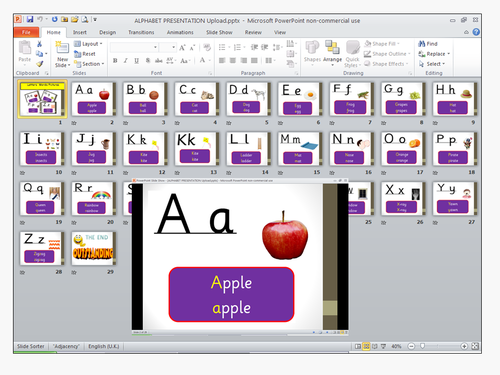The height and width of the screenshot is (375, 500).
Task: Toggle Bold formatting
Action: tap(115, 61)
